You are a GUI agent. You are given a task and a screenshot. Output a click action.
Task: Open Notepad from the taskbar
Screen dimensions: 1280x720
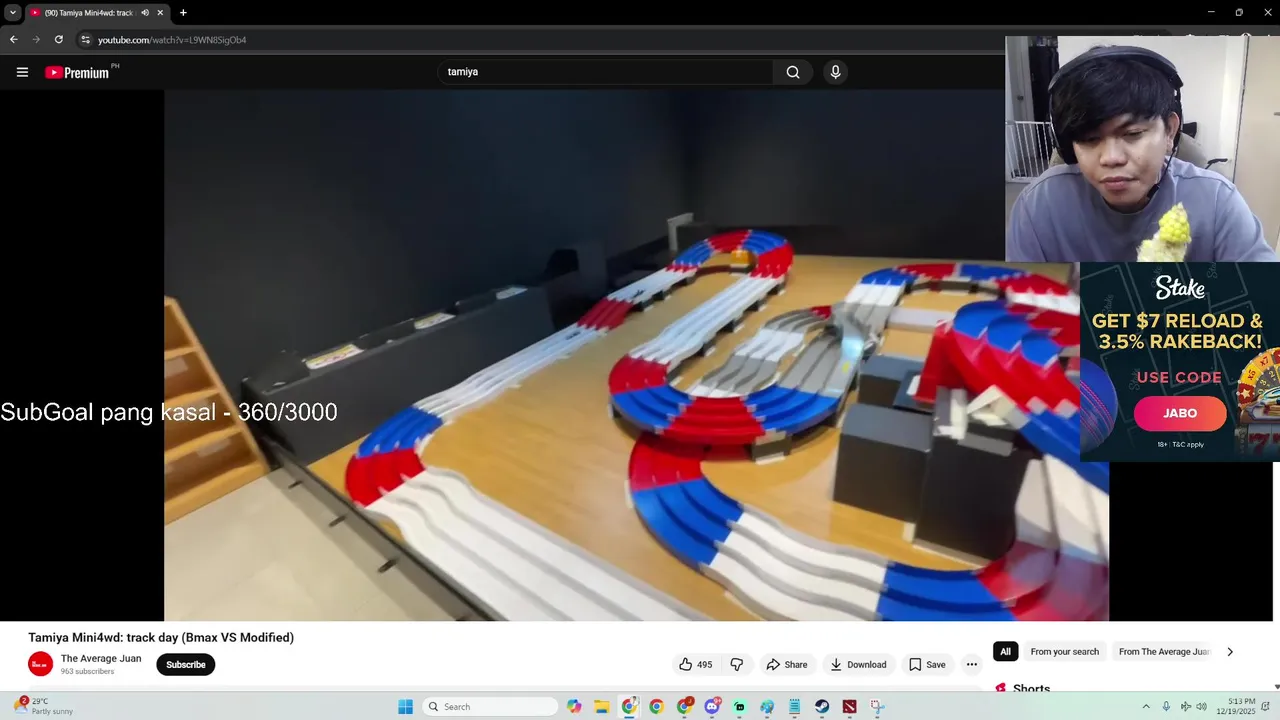click(x=794, y=707)
